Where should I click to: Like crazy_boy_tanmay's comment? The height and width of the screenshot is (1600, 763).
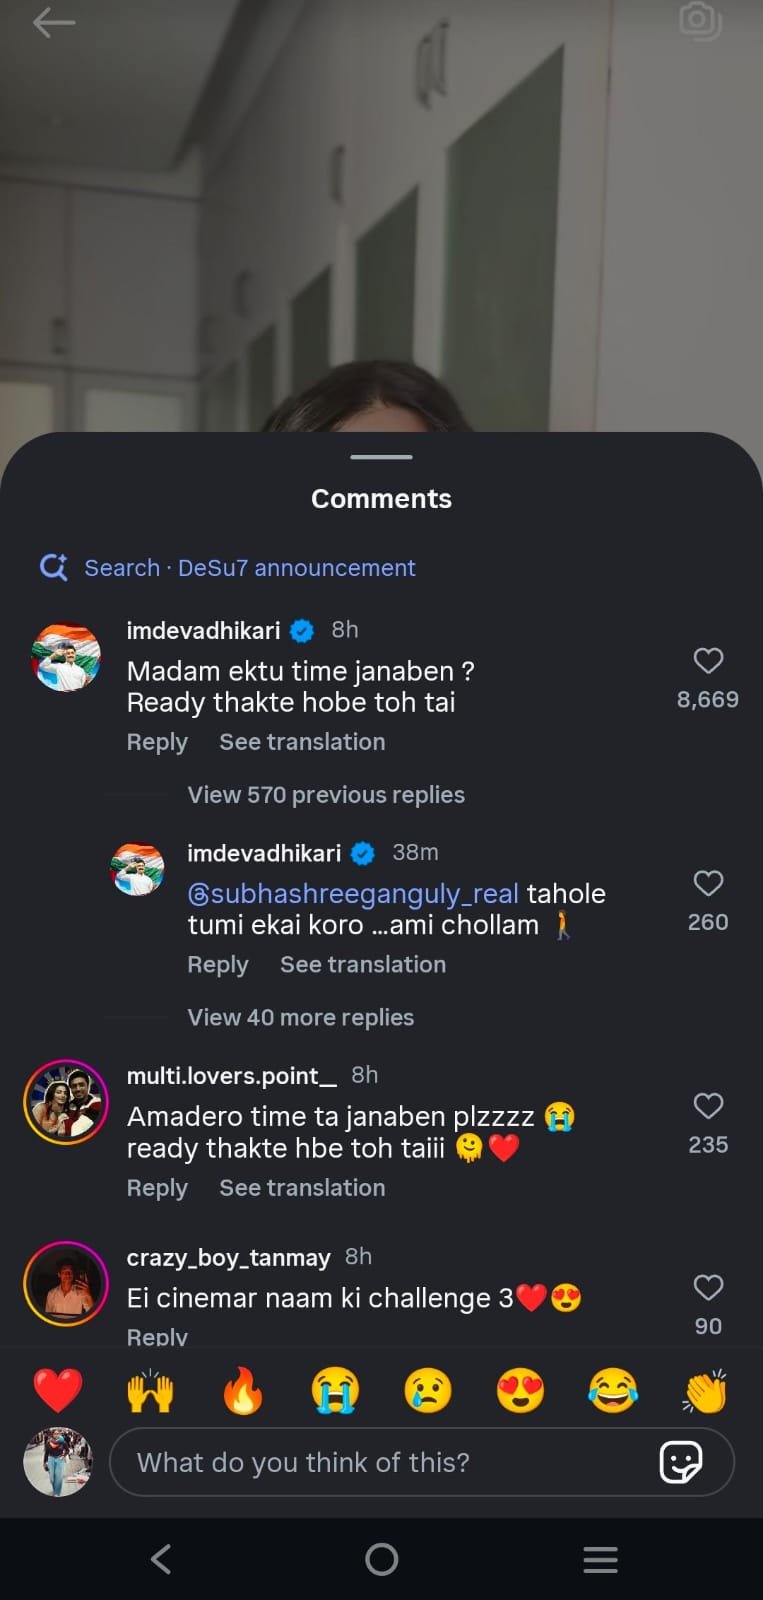point(708,1288)
